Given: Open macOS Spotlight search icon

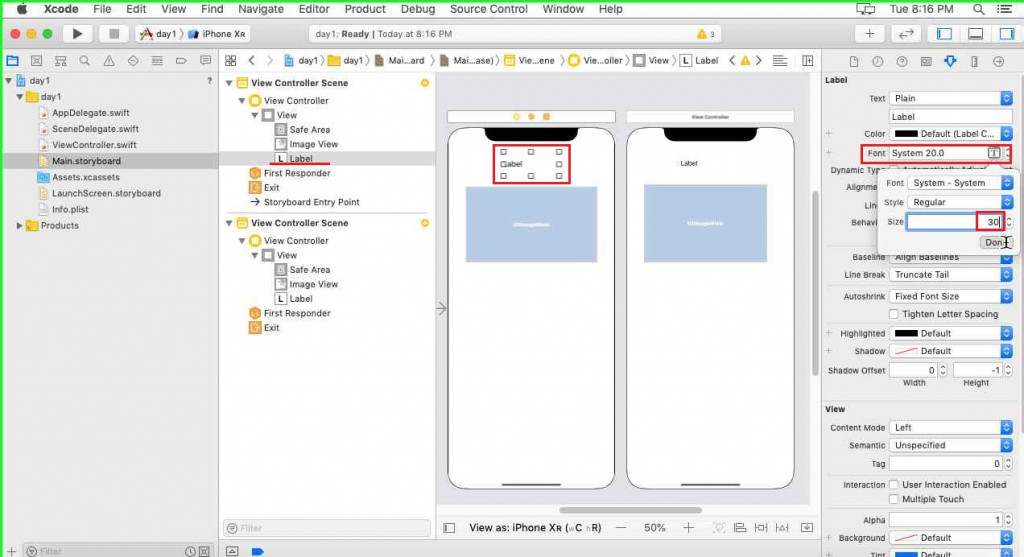Looking at the screenshot, I should pos(978,9).
